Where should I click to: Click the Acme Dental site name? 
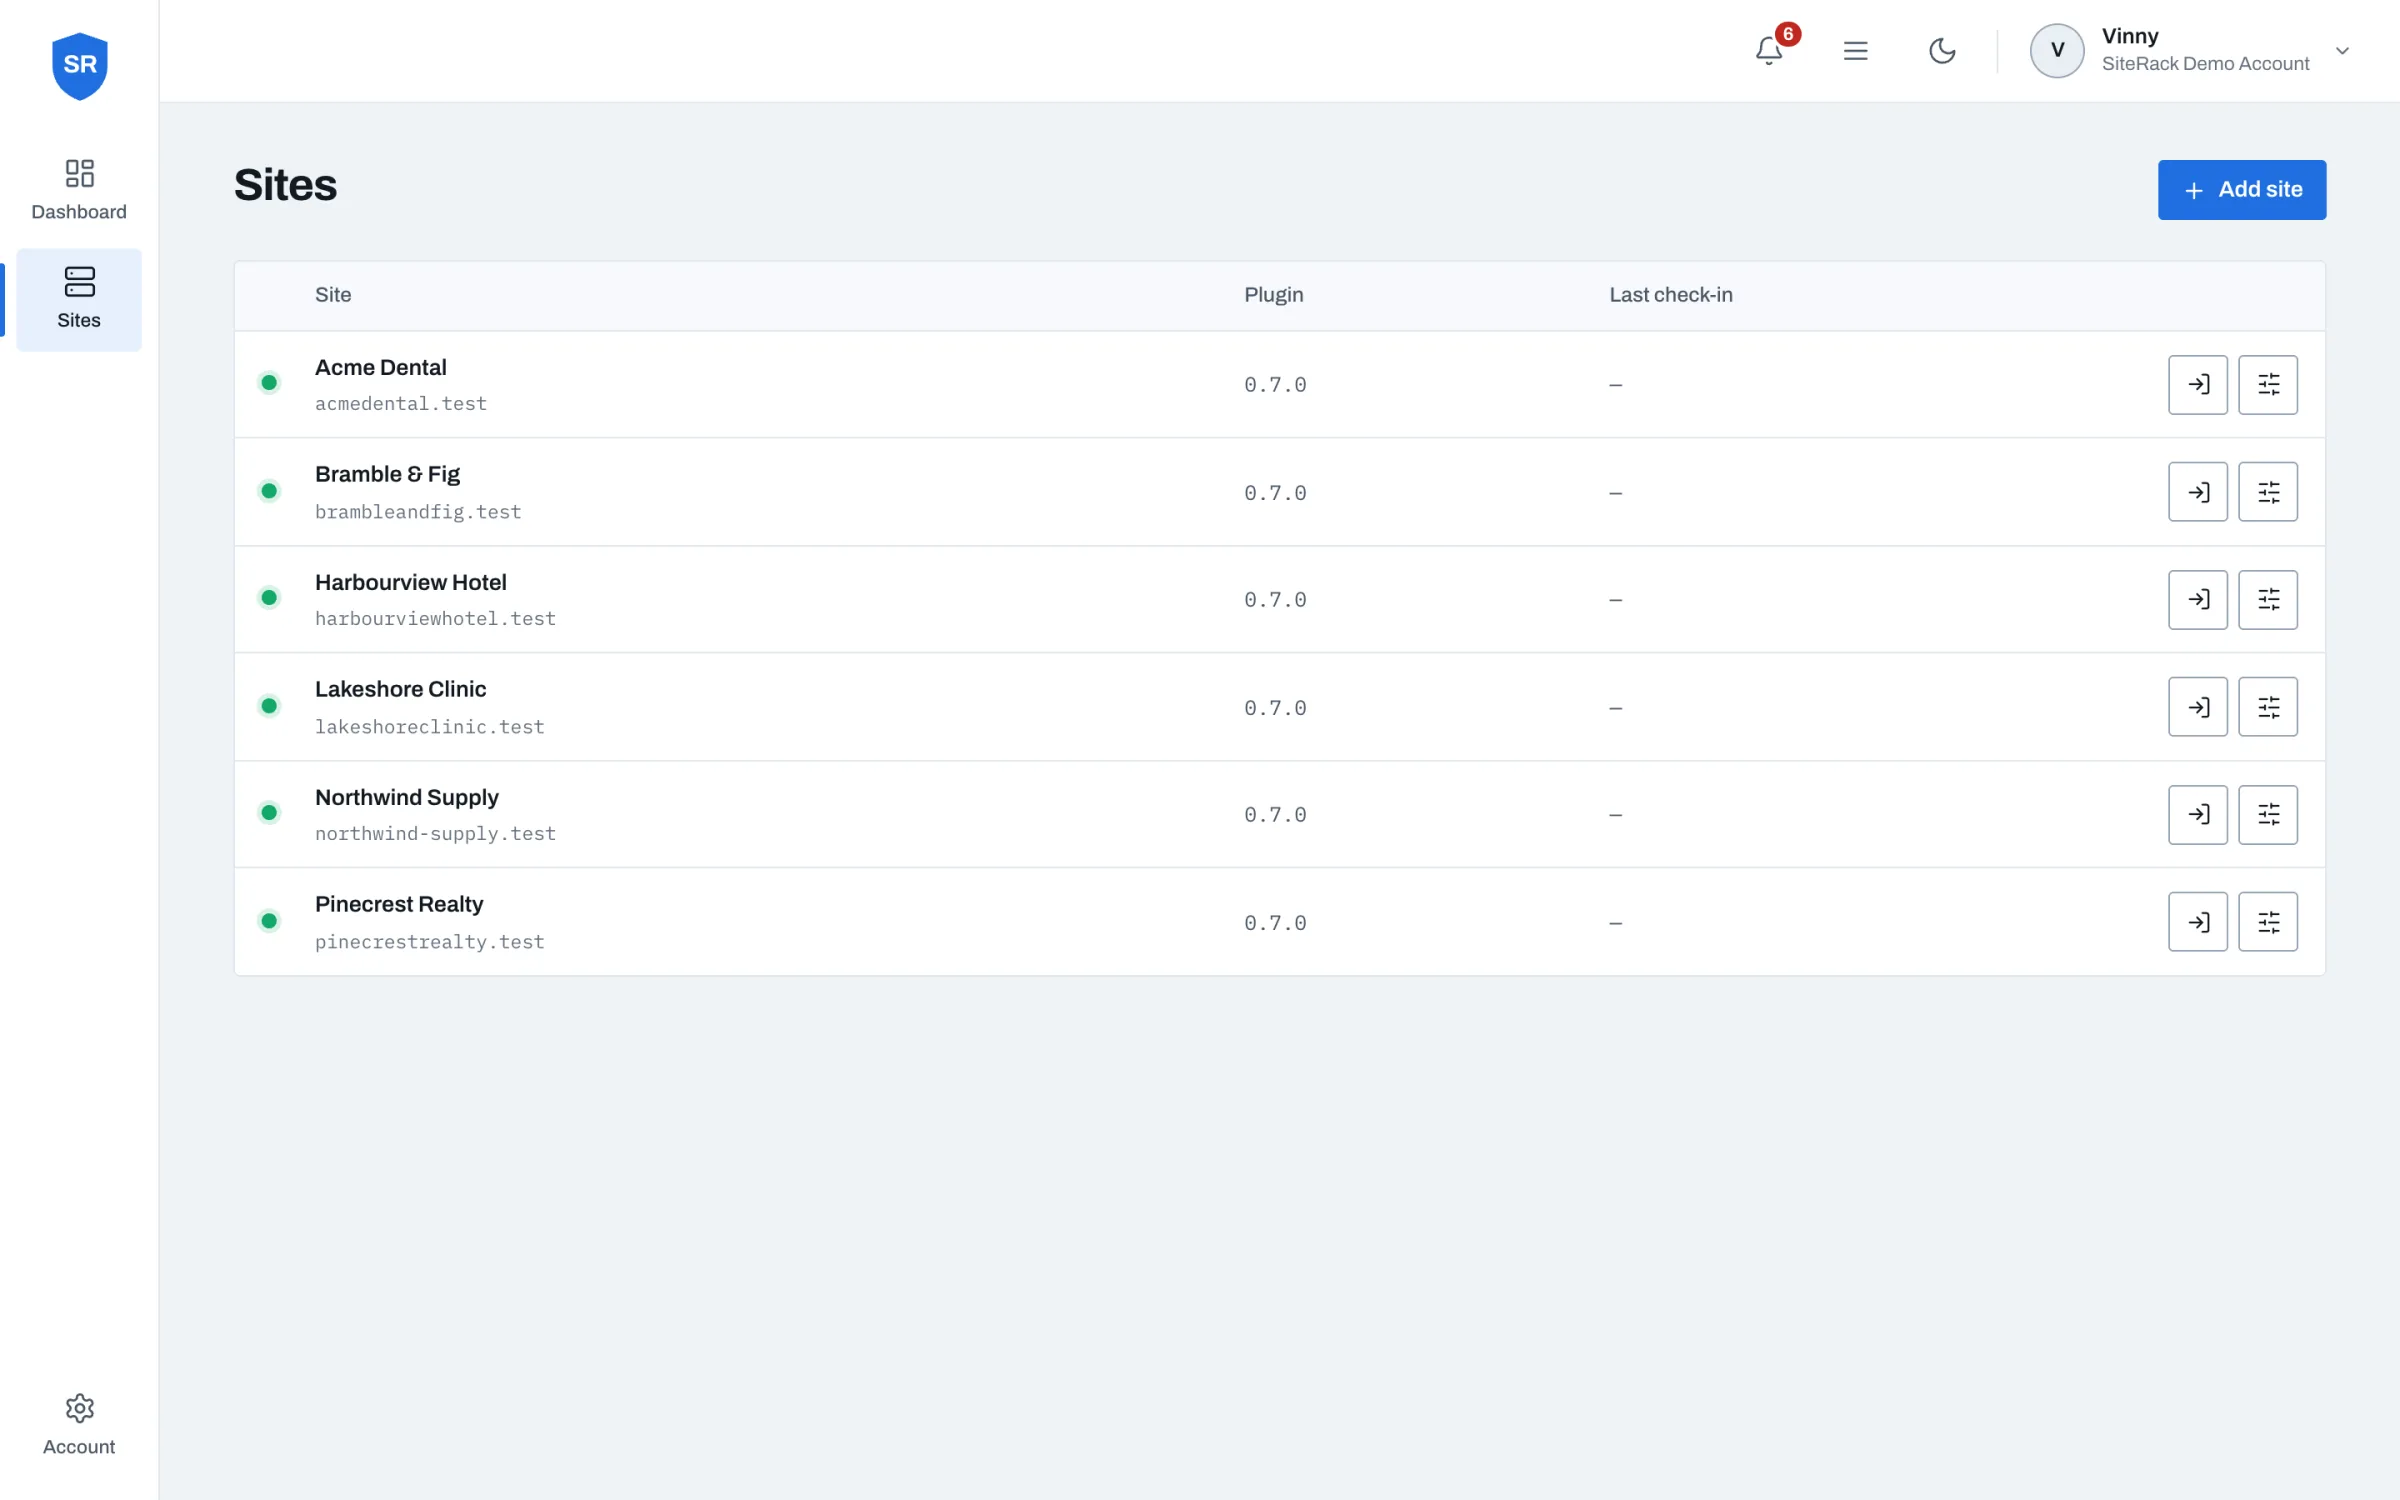[x=380, y=367]
